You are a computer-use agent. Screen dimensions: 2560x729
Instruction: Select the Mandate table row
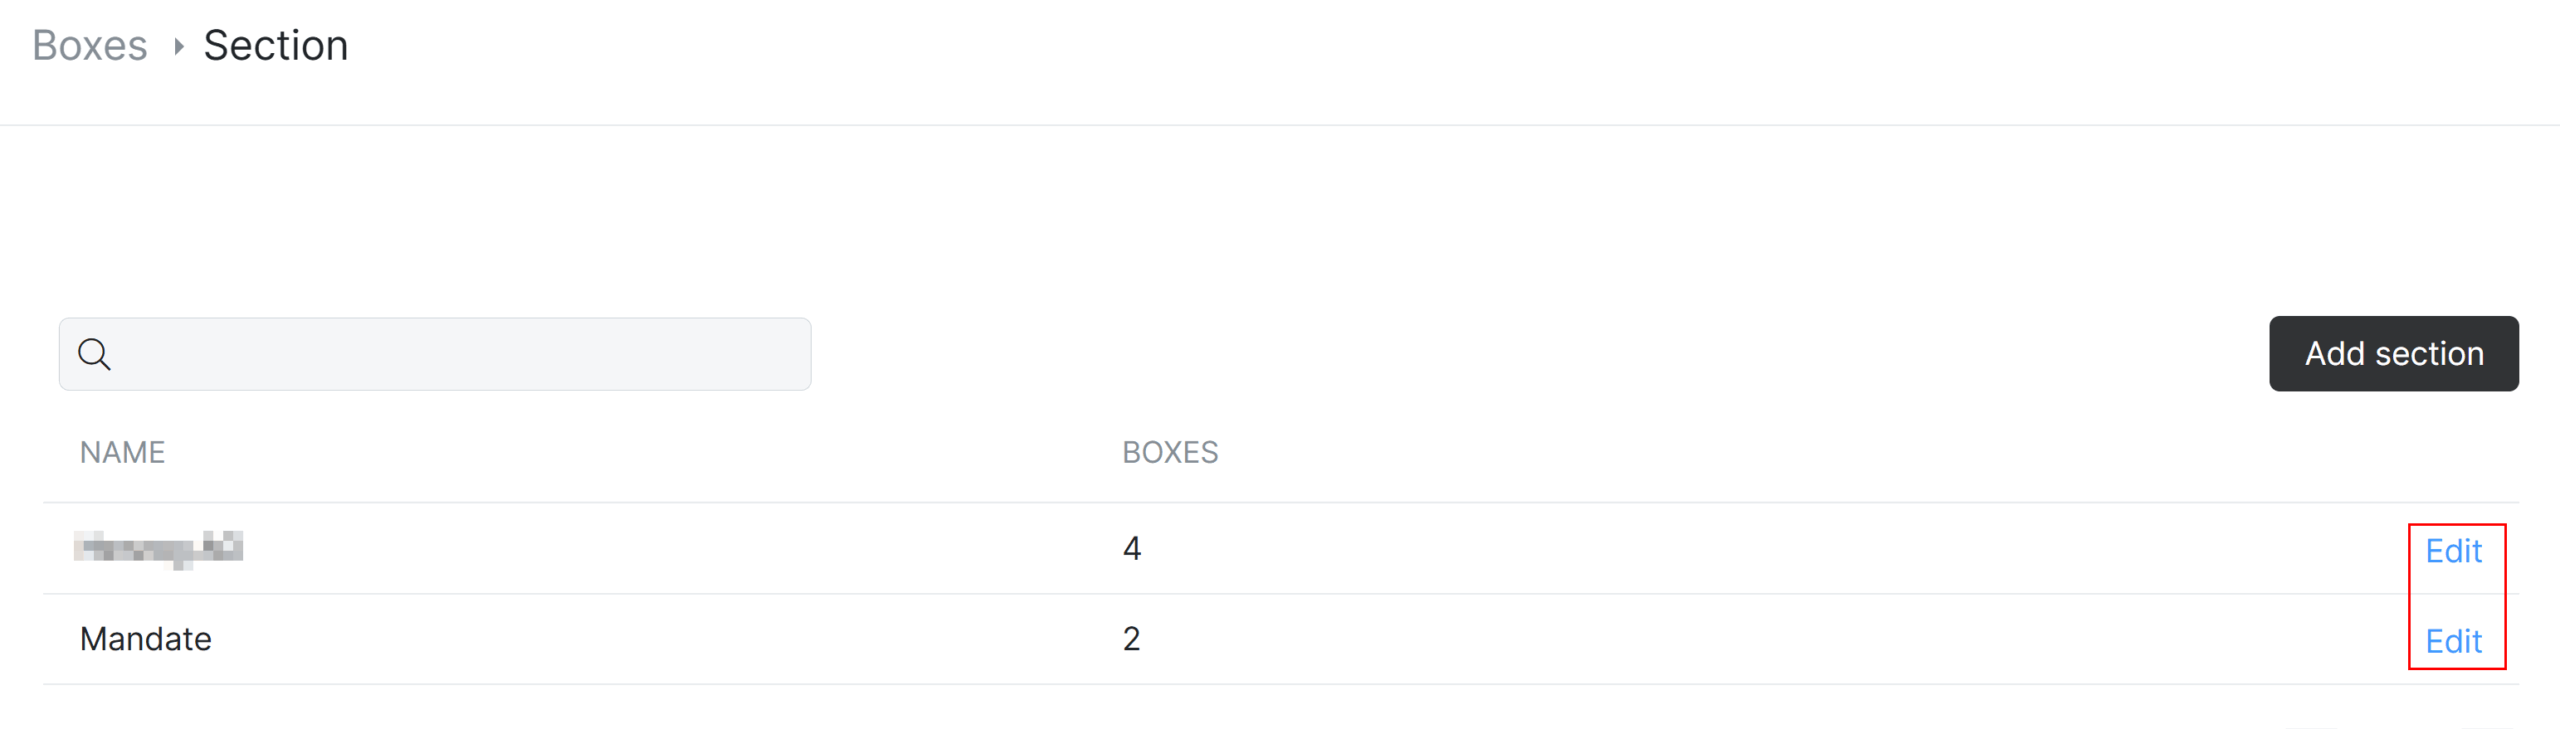click(1281, 639)
